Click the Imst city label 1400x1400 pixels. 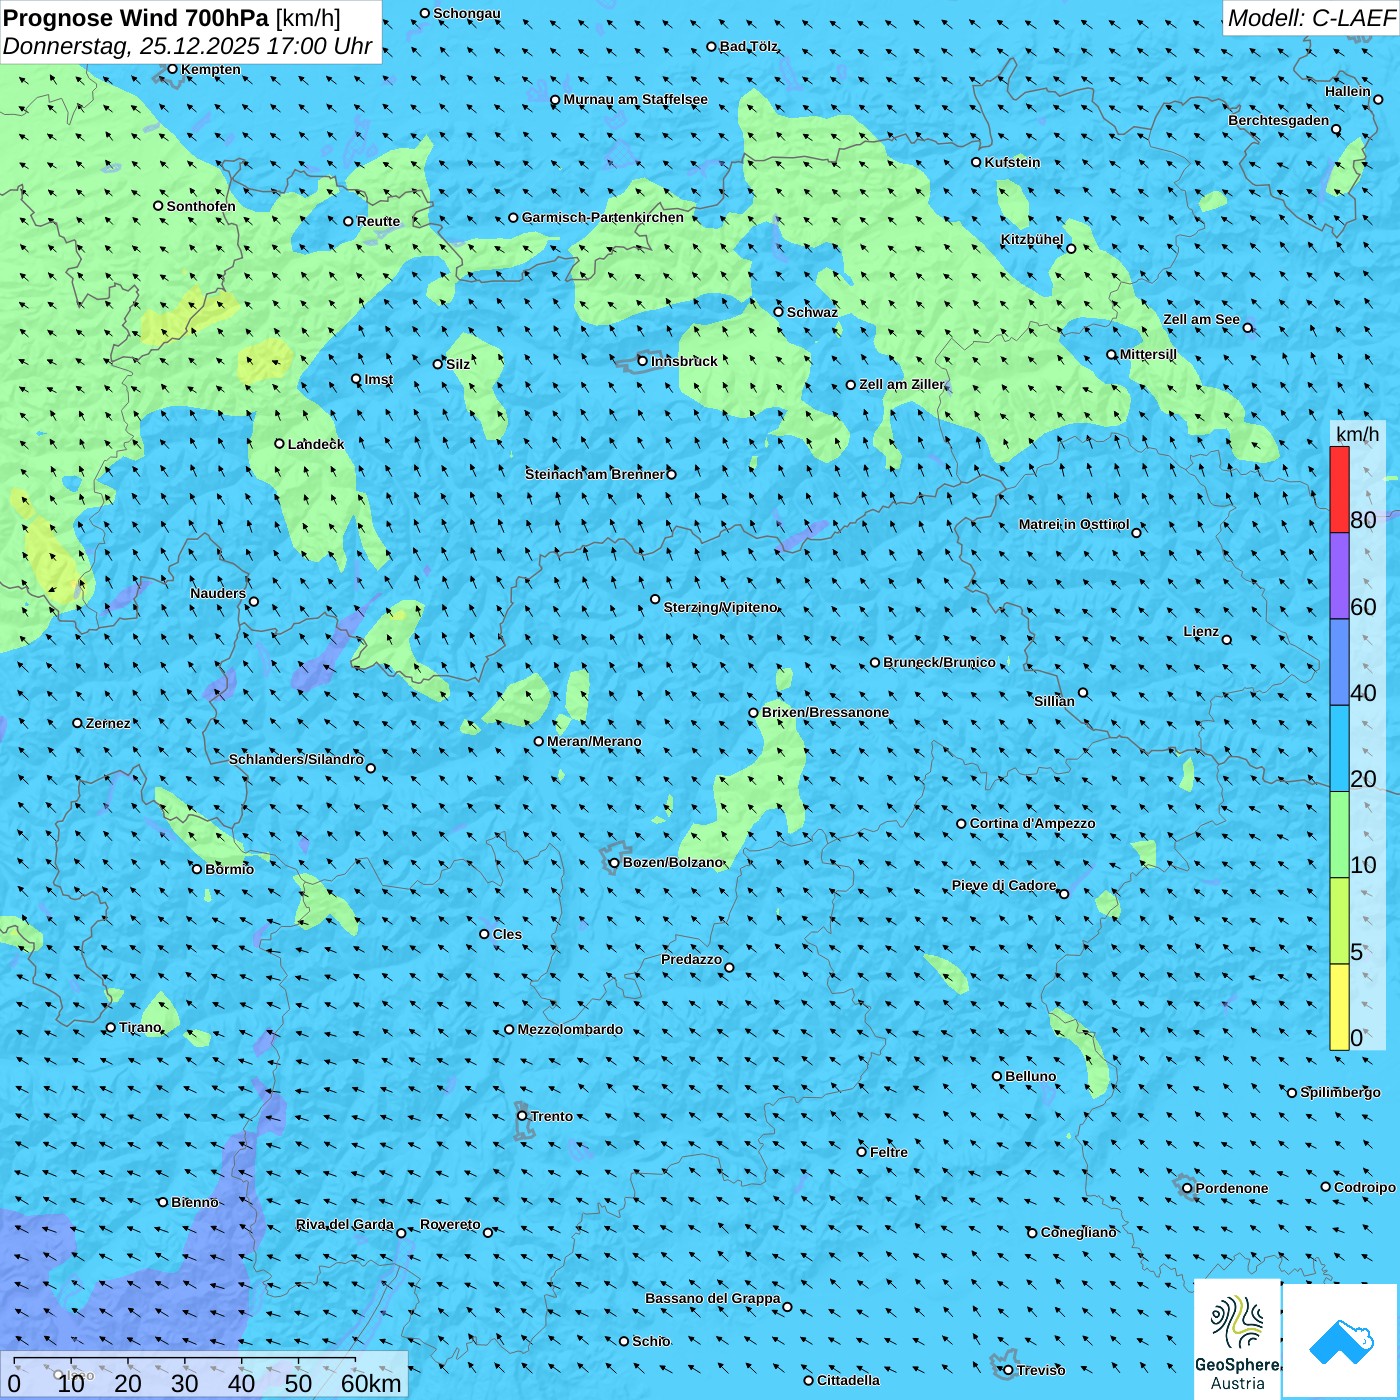coord(379,379)
